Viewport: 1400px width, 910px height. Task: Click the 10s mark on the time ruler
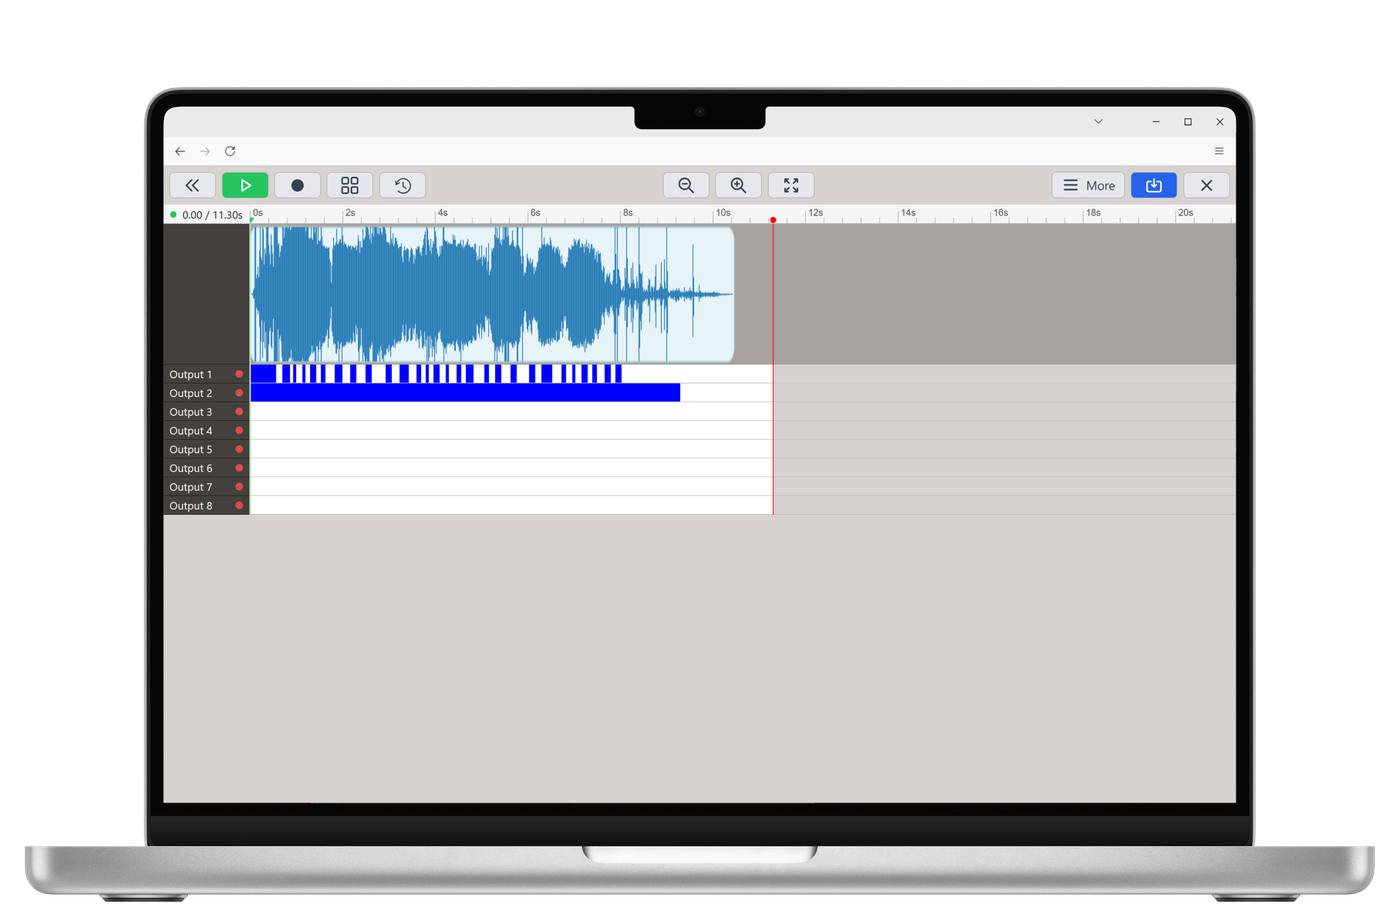tap(722, 213)
